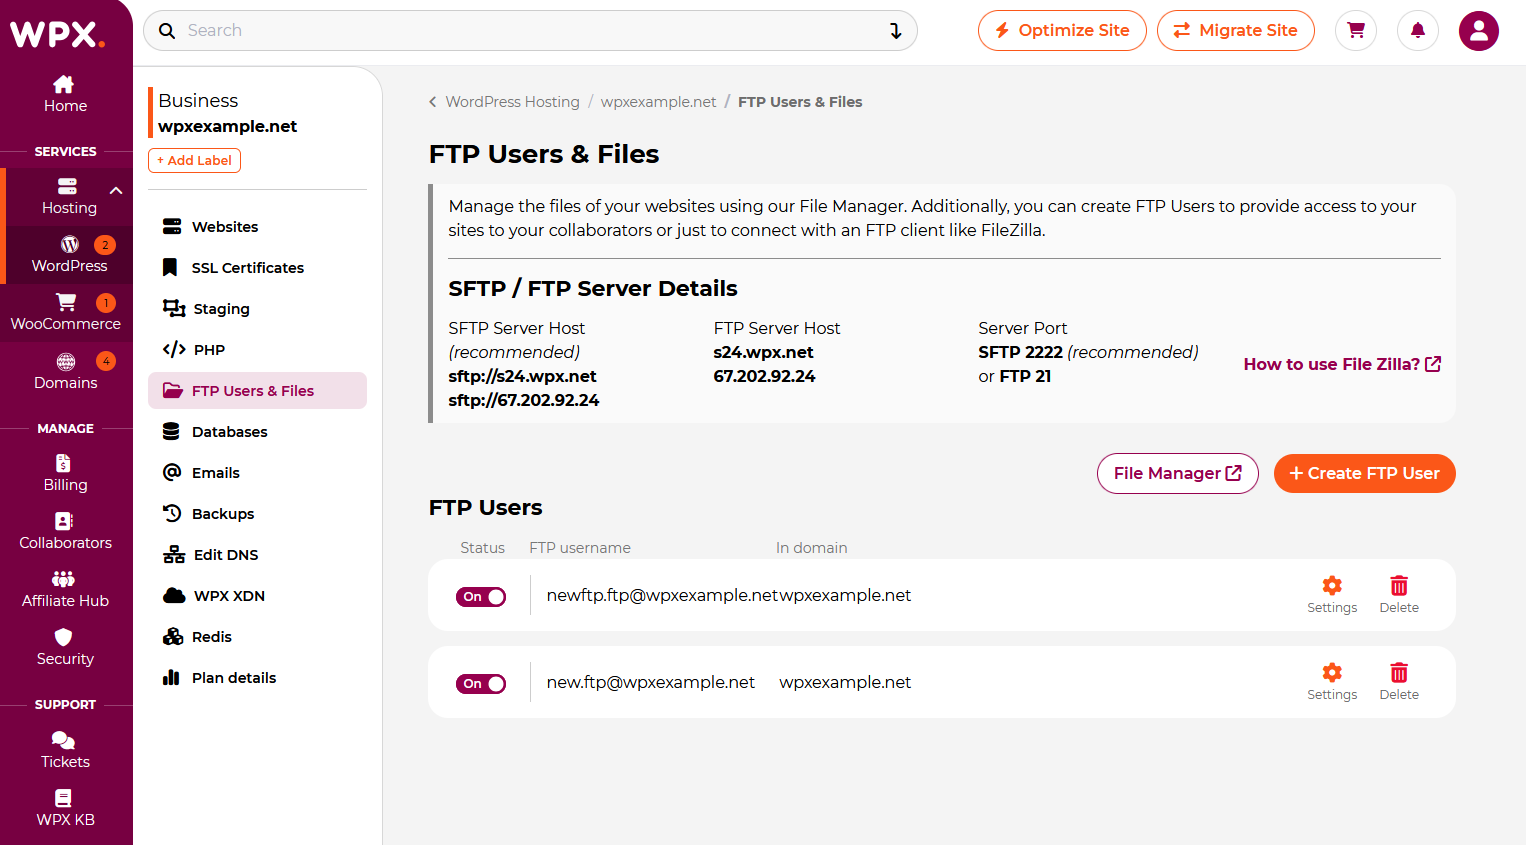Click WordPress Hosting breadcrumb link
The image size is (1526, 845).
(512, 102)
